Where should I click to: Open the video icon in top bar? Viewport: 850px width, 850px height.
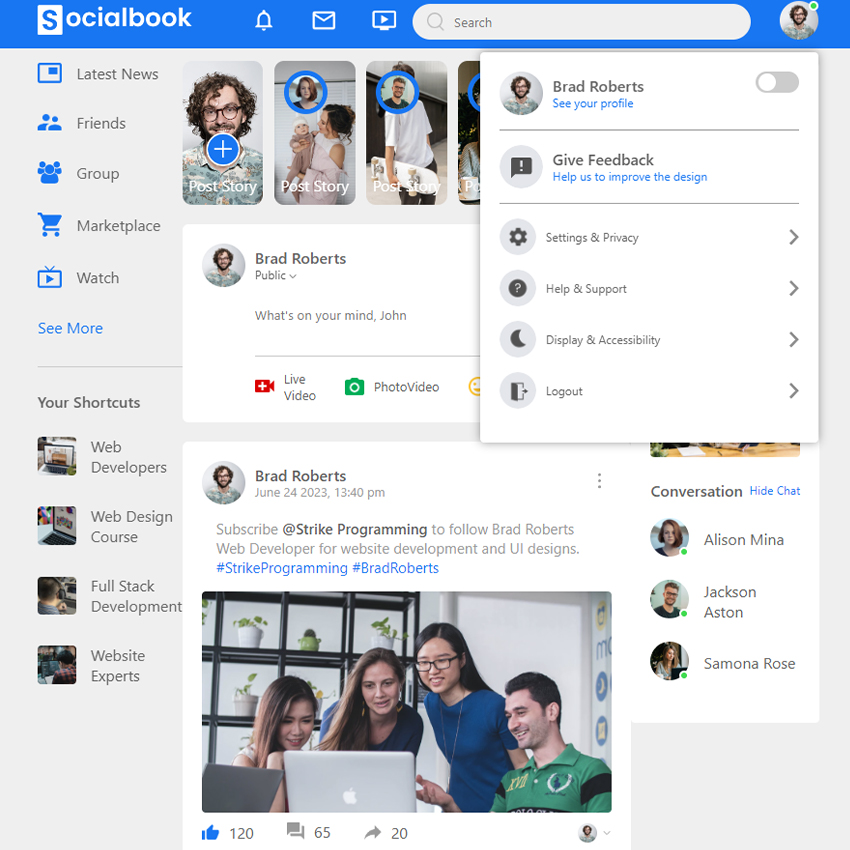coord(384,21)
